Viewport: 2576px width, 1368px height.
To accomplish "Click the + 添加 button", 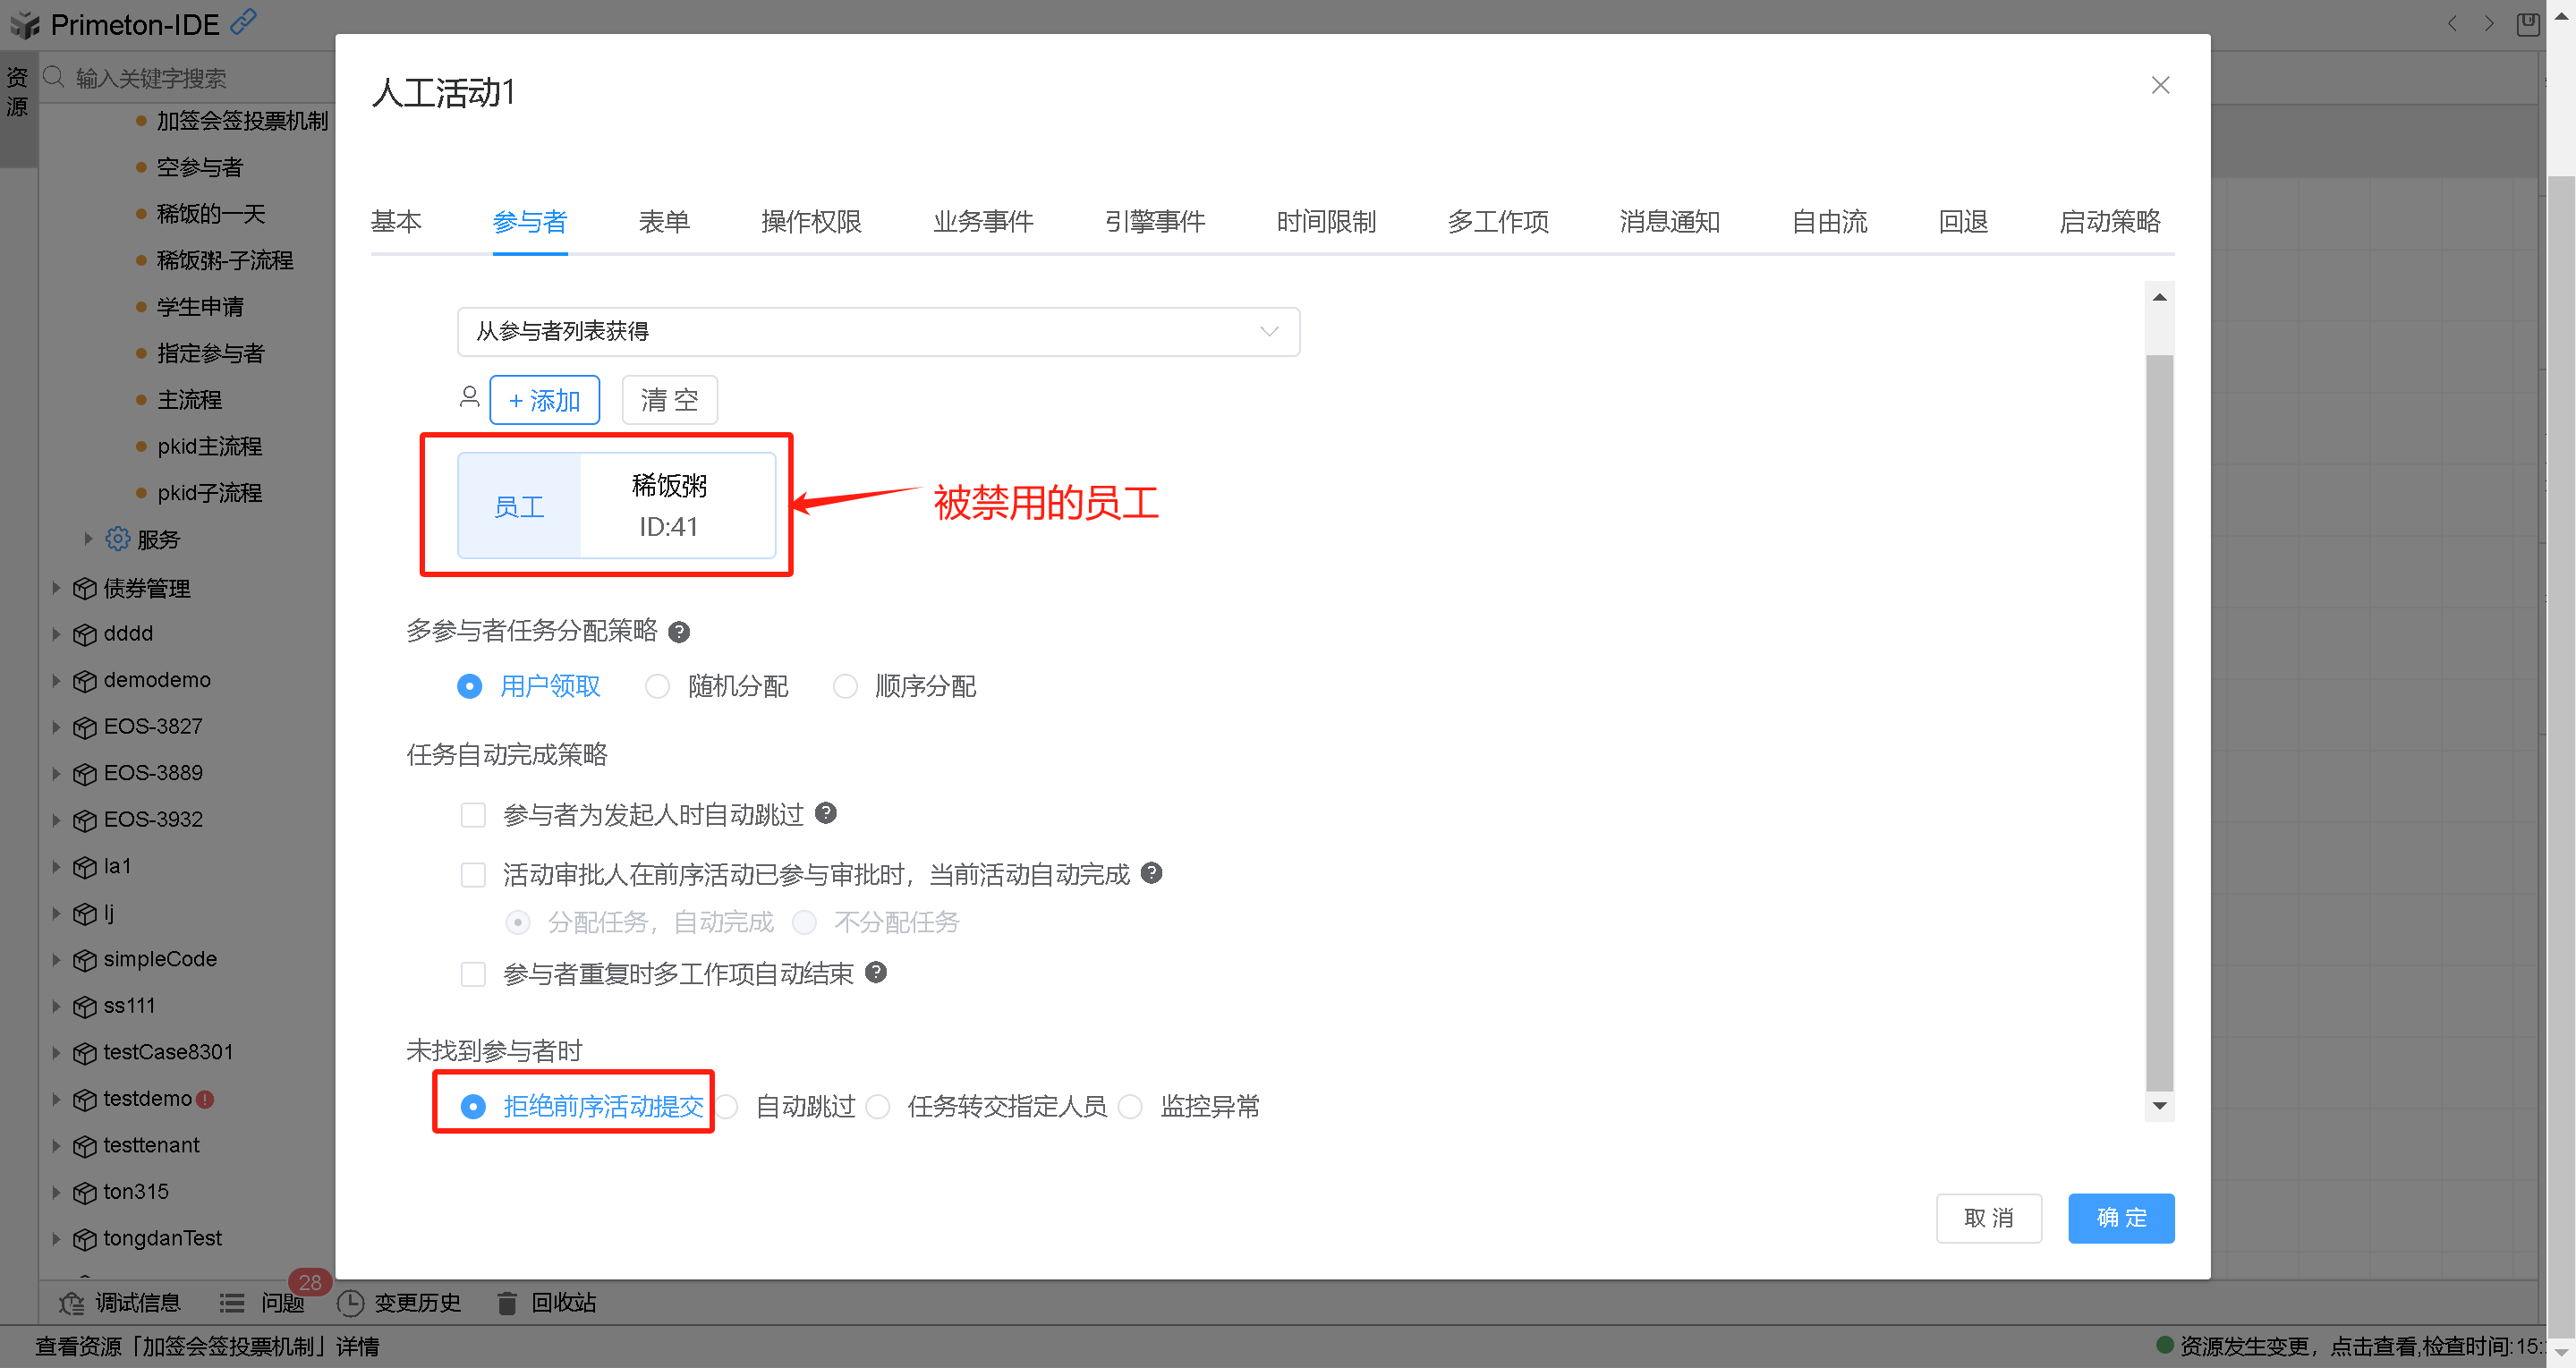I will click(544, 400).
